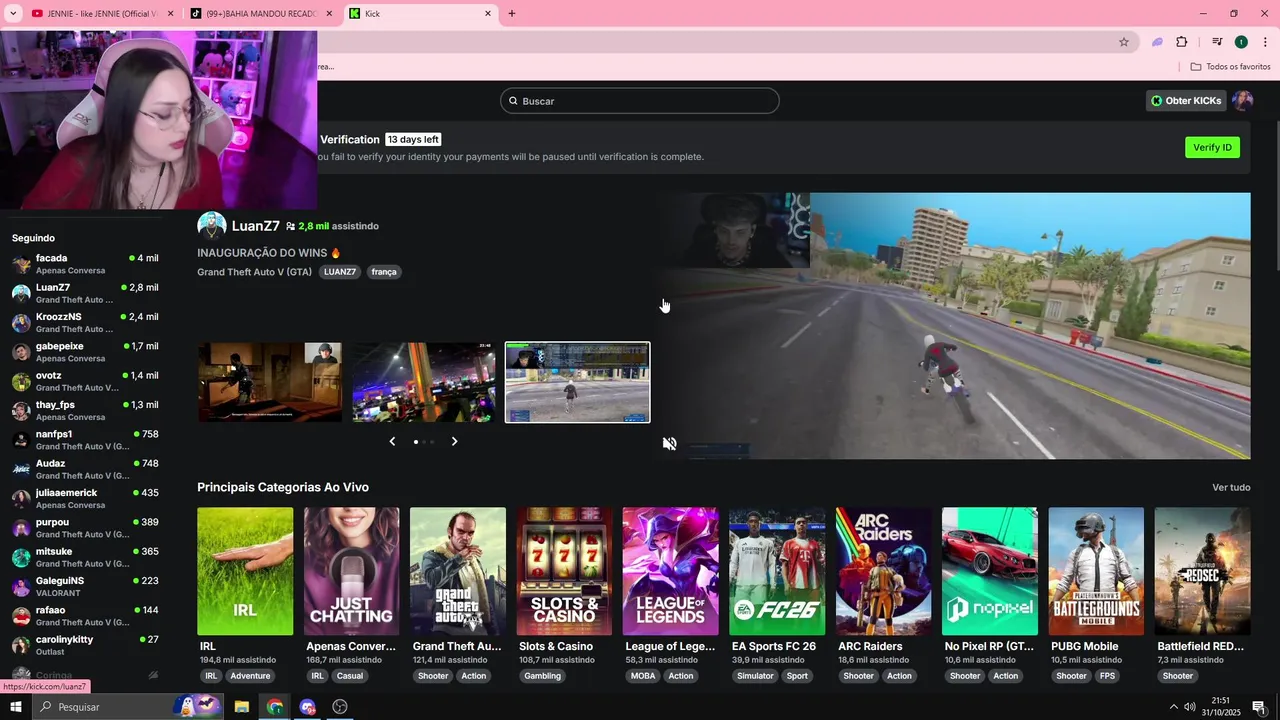Select the second carousel stream thumbnail
Viewport: 1280px width, 720px height.
(x=423, y=382)
